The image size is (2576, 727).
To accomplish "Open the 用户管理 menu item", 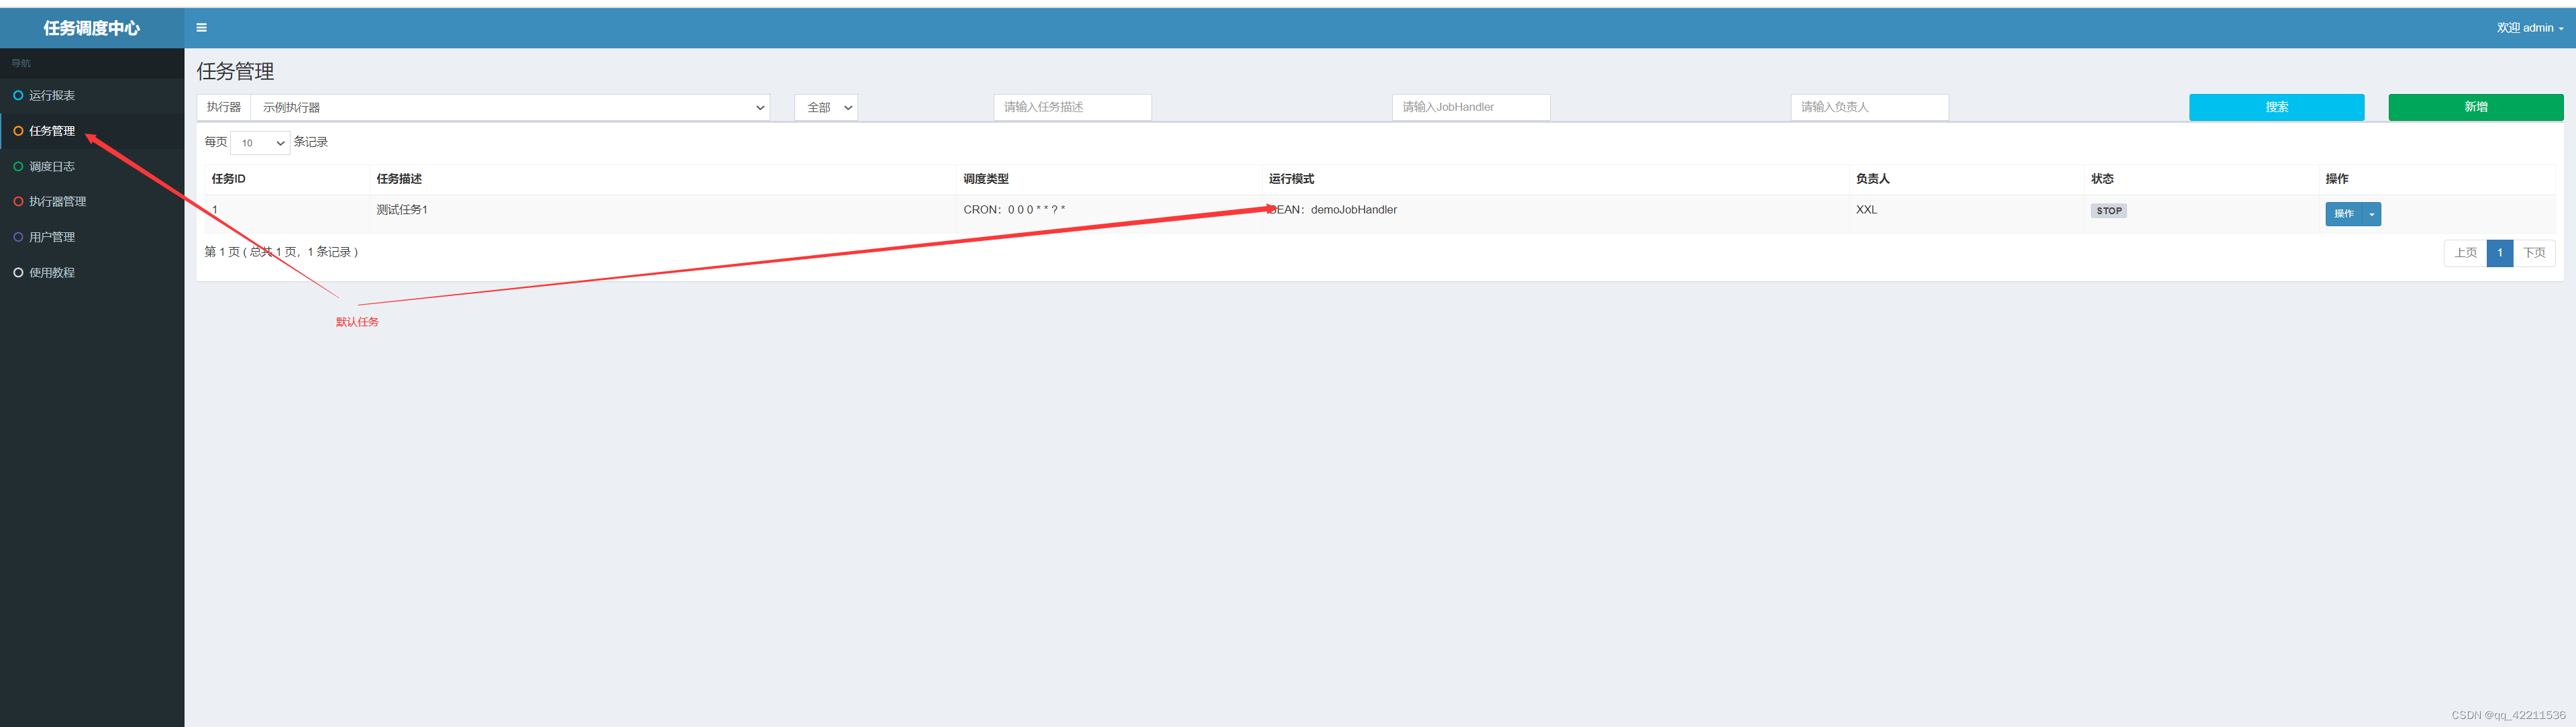I will pyautogui.click(x=92, y=237).
